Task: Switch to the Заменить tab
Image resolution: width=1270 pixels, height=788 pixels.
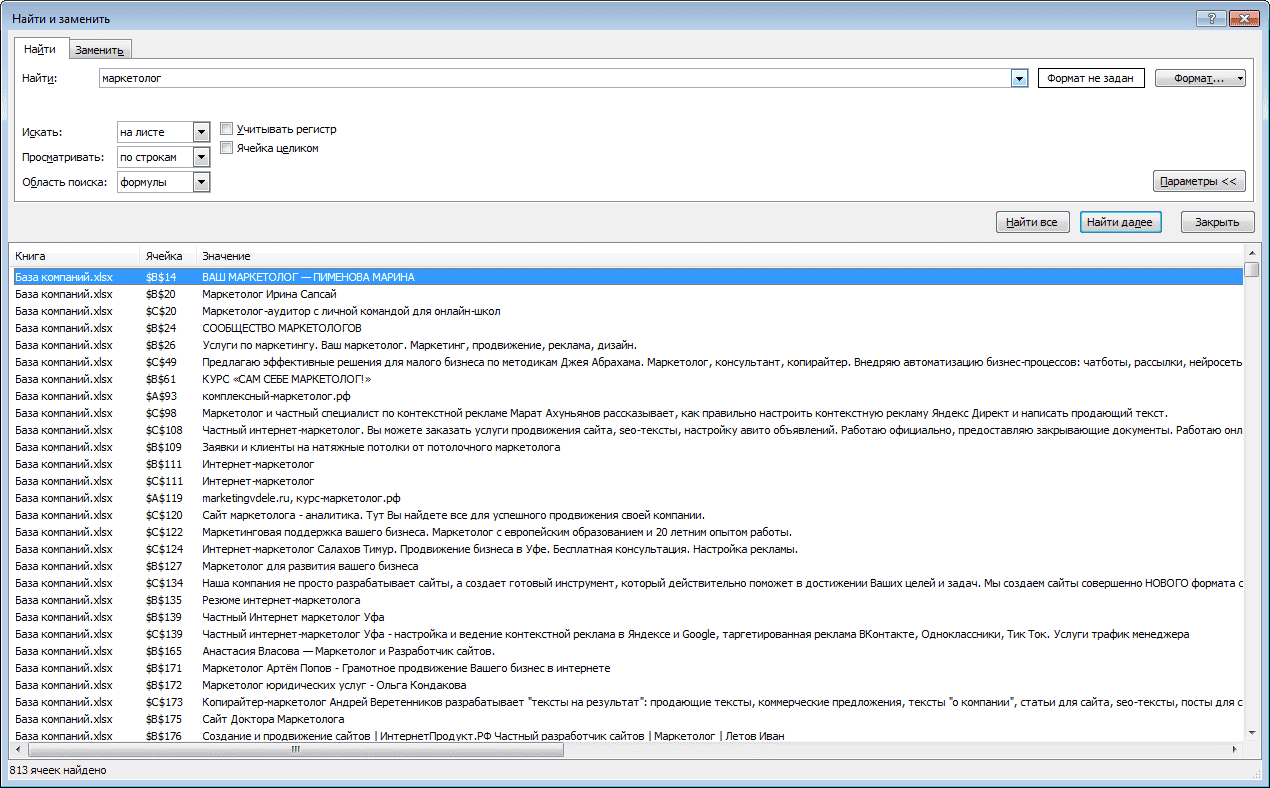Action: tap(99, 50)
